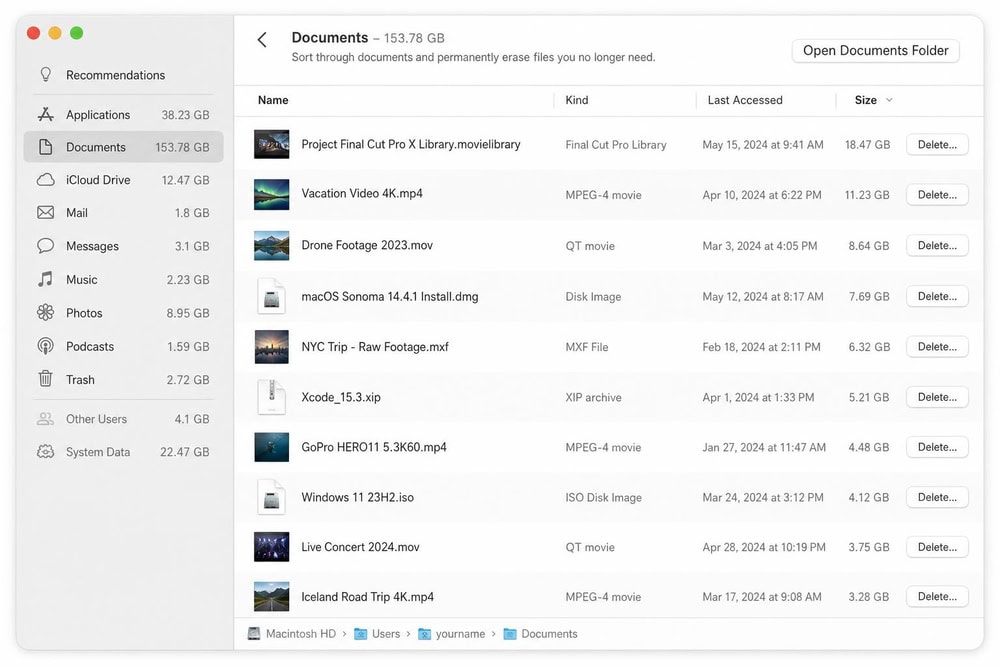This screenshot has width=1000, height=667.
Task: Sort by the Last Accessed column header
Action: click(x=745, y=100)
